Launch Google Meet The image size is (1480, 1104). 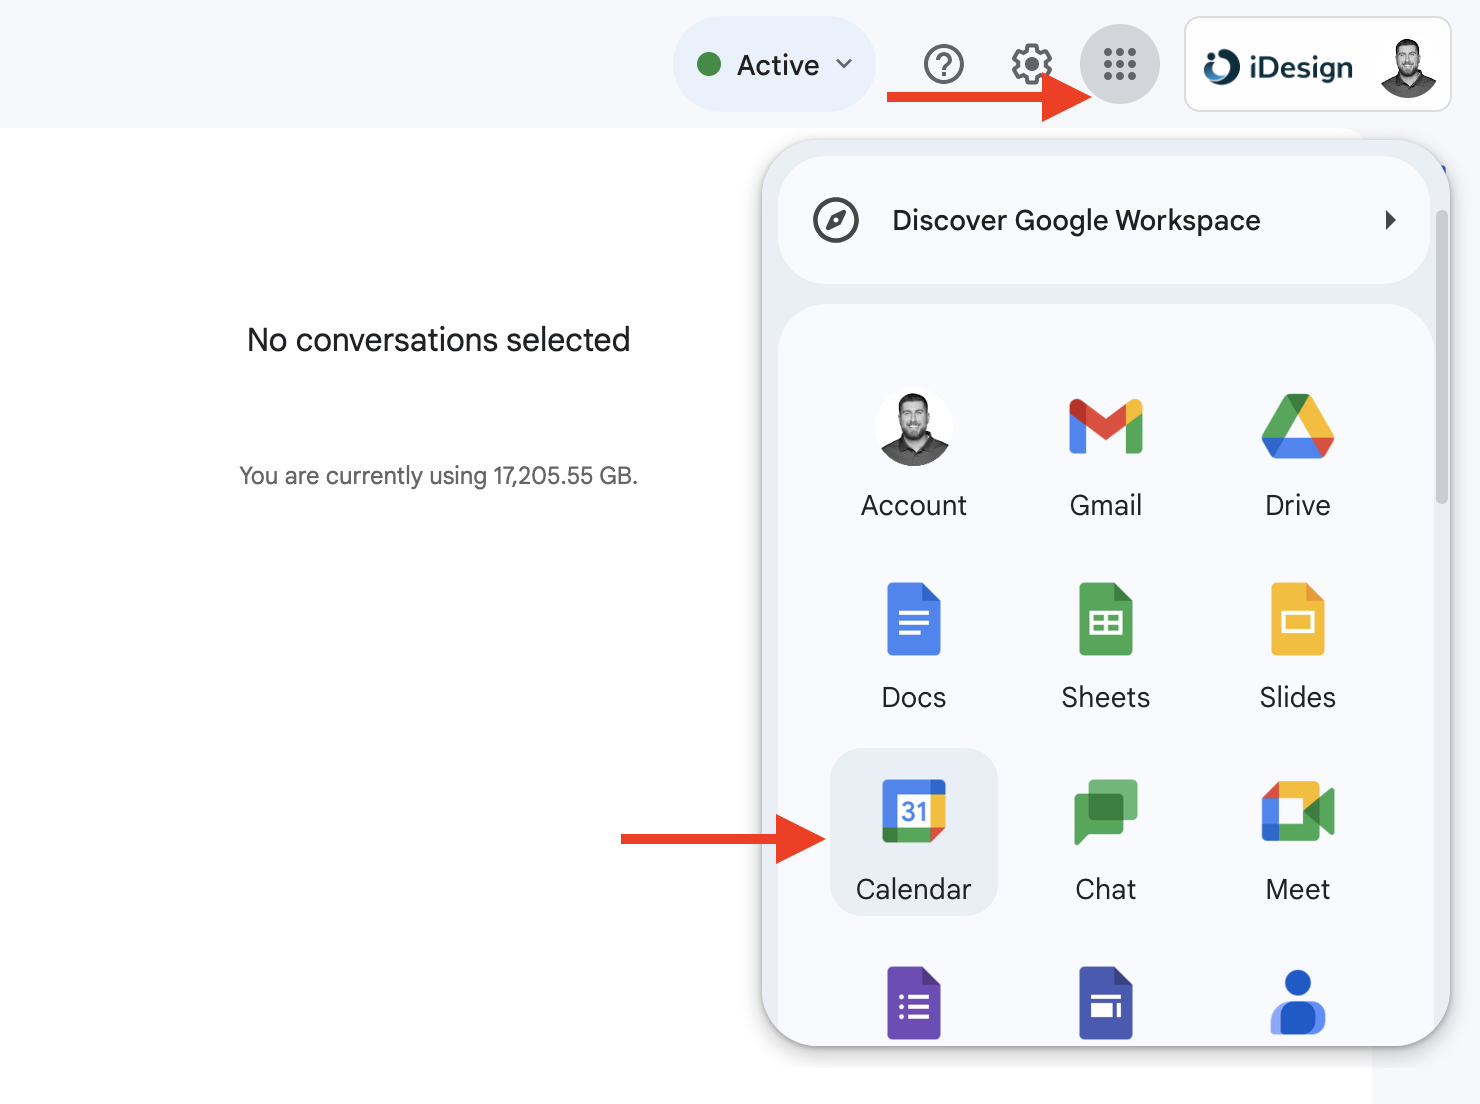click(1298, 837)
